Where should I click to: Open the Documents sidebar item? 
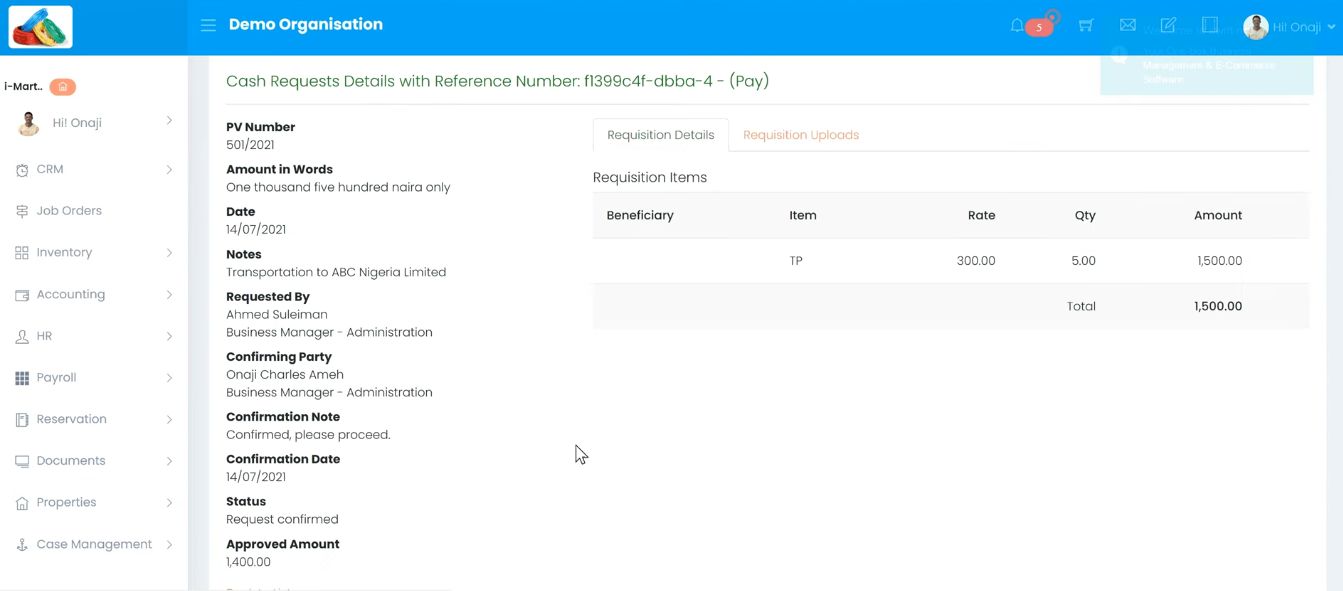[70, 461]
